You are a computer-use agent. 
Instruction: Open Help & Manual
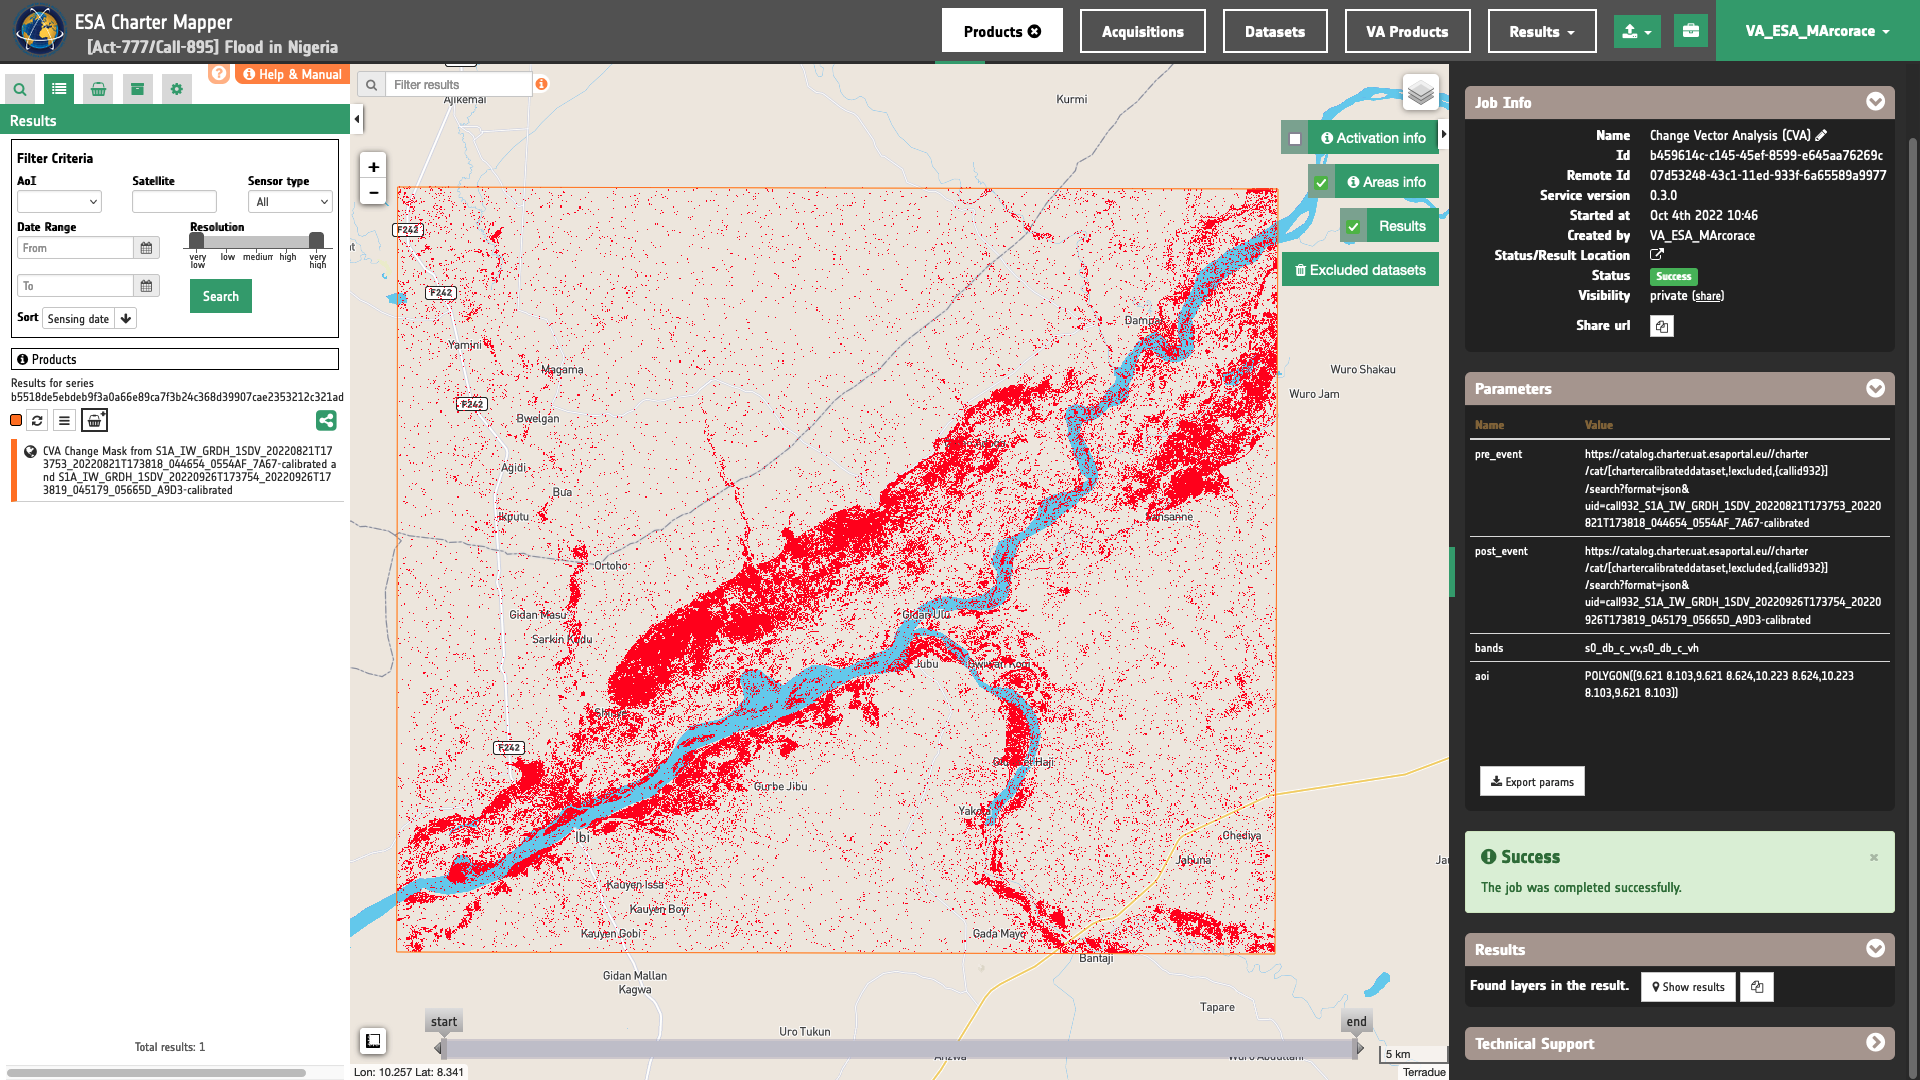point(292,74)
